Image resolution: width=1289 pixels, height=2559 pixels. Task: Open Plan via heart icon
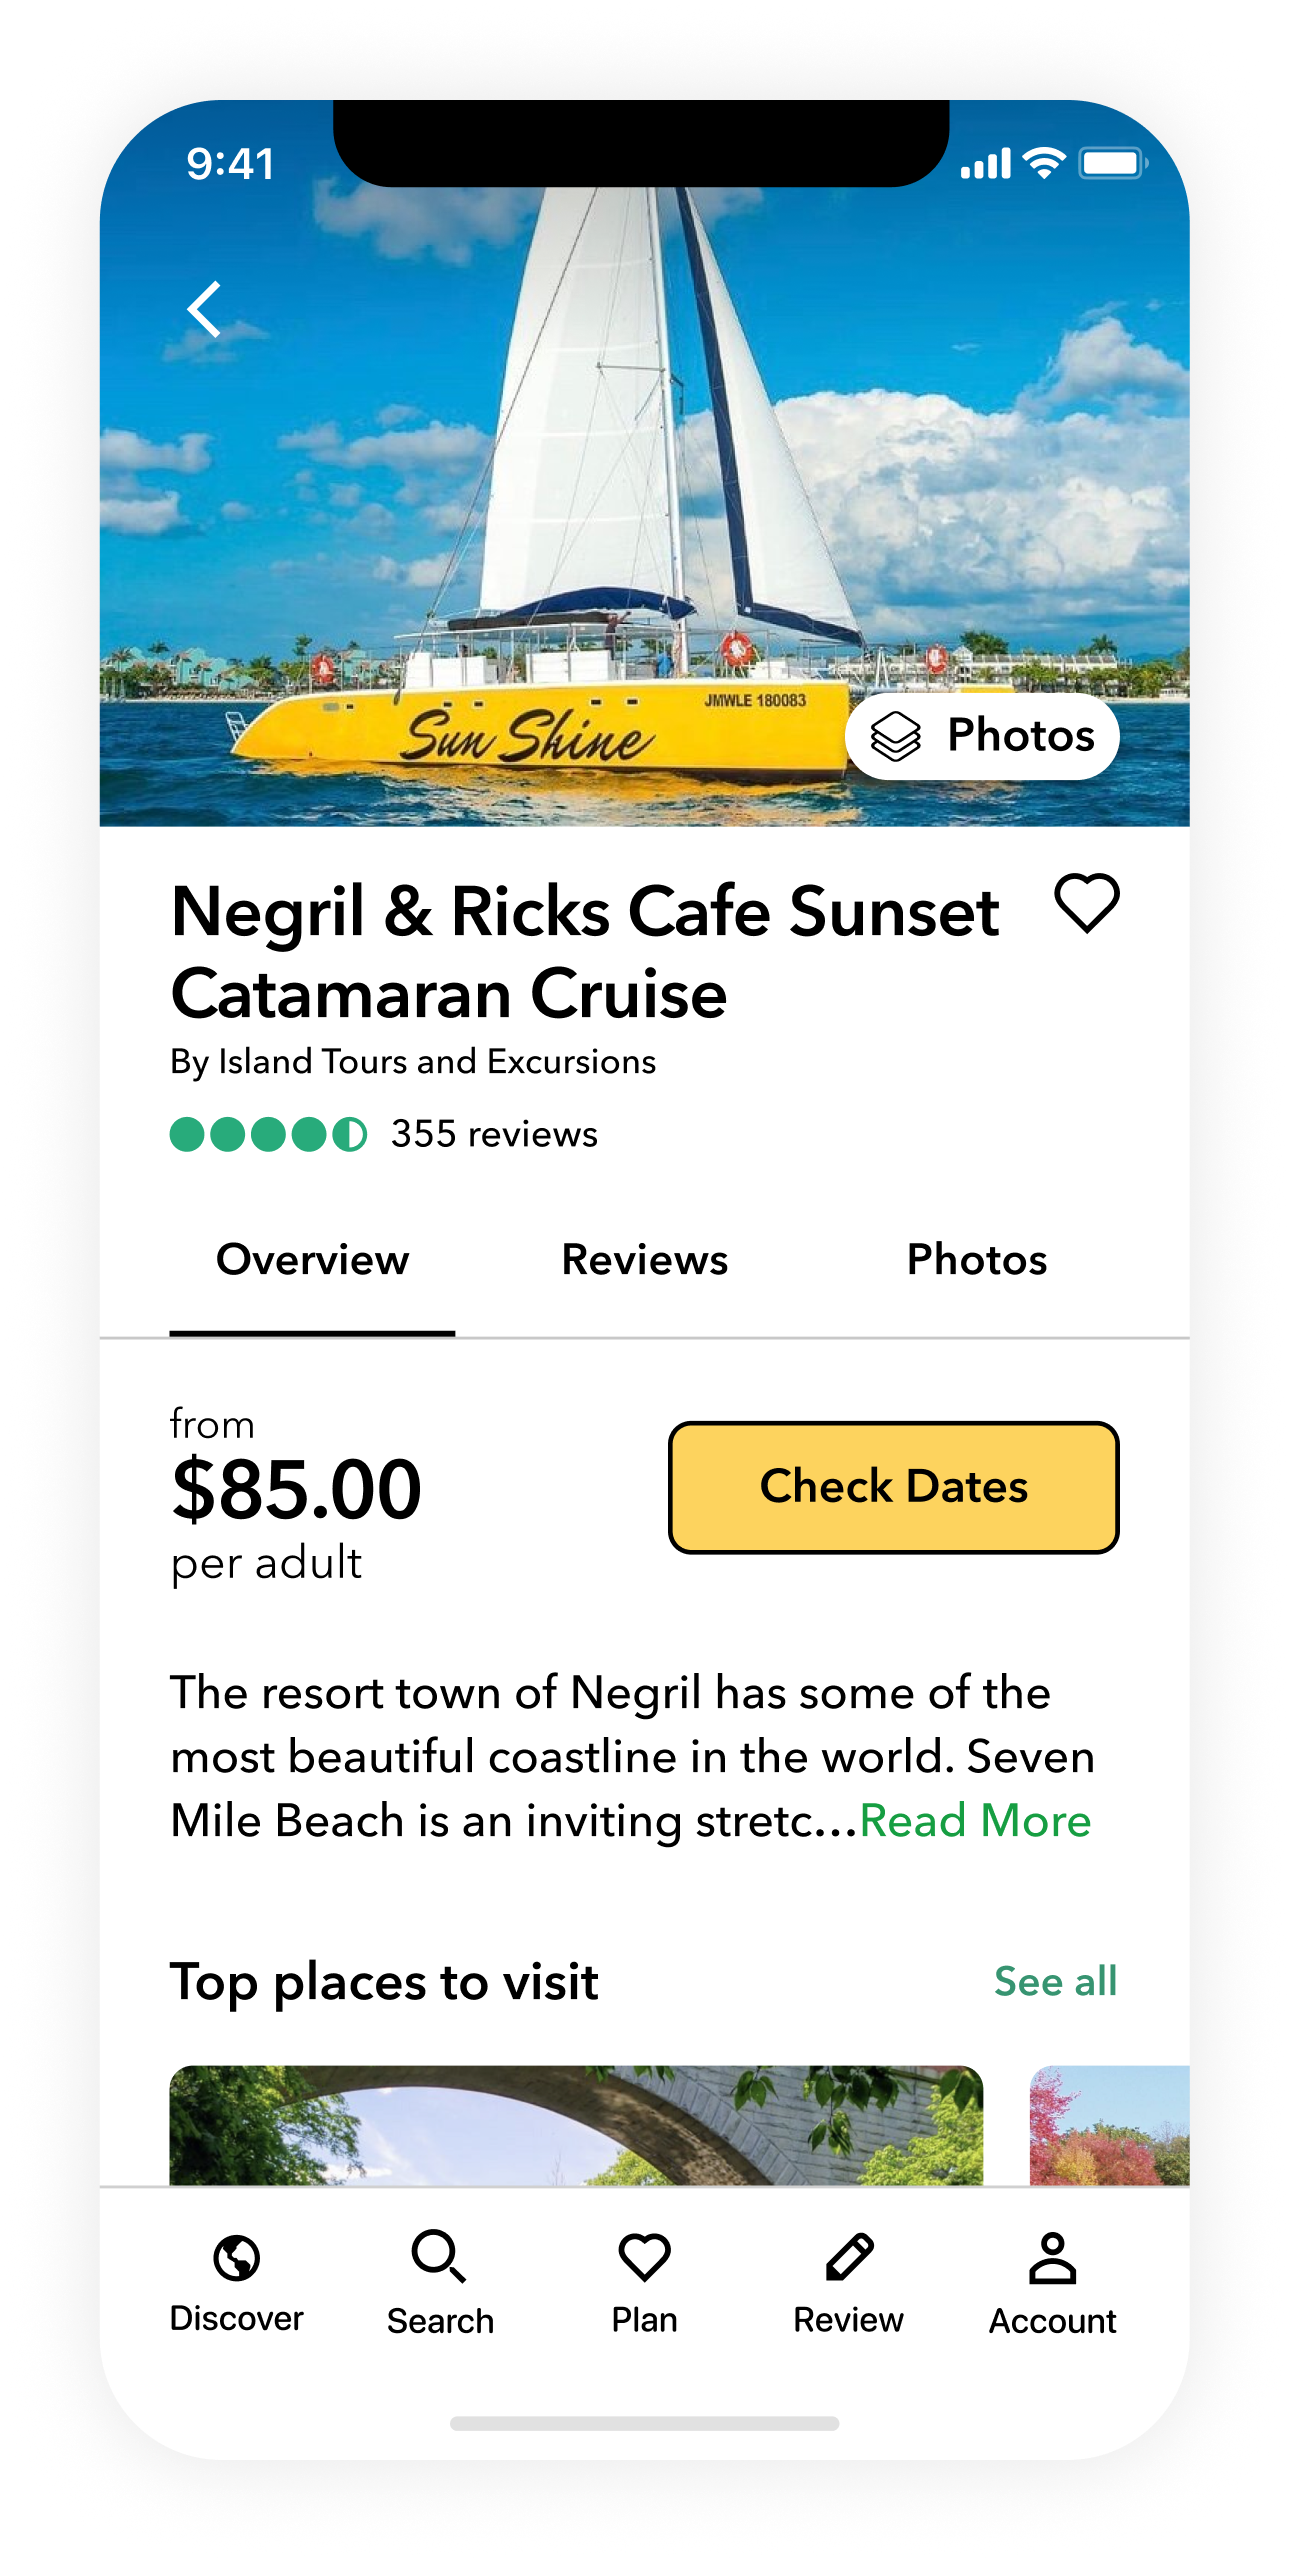tap(645, 2258)
